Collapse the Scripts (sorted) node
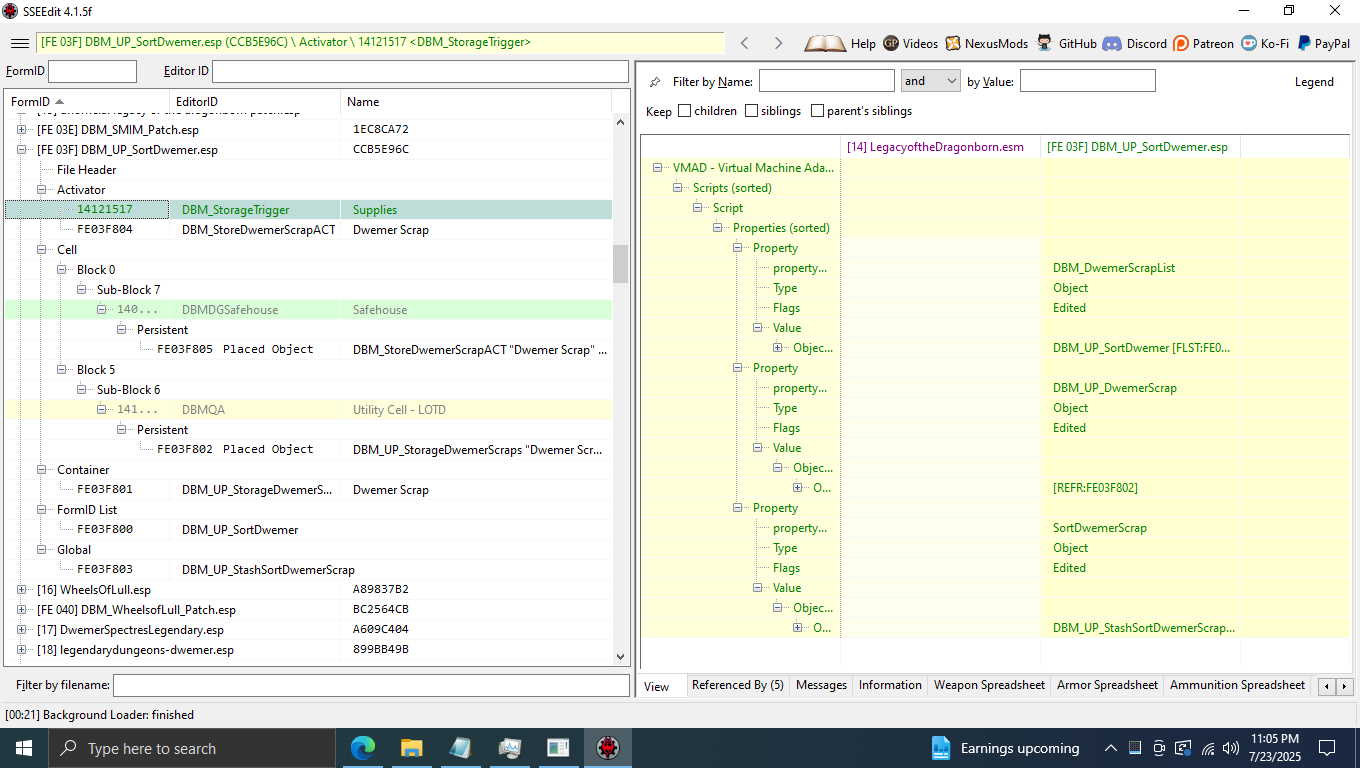 (678, 188)
